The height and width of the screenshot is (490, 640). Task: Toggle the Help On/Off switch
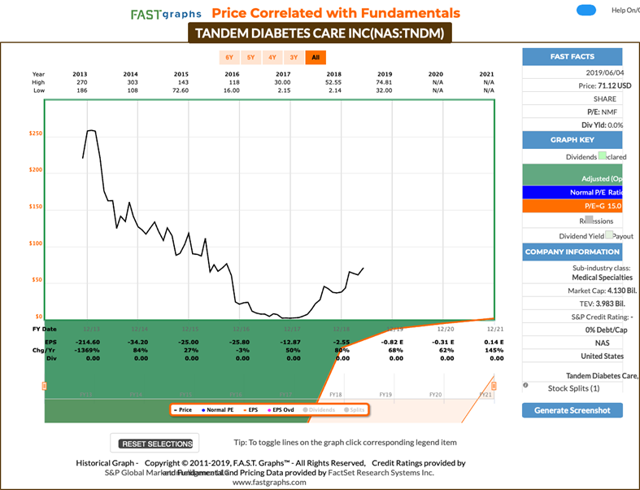[586, 11]
